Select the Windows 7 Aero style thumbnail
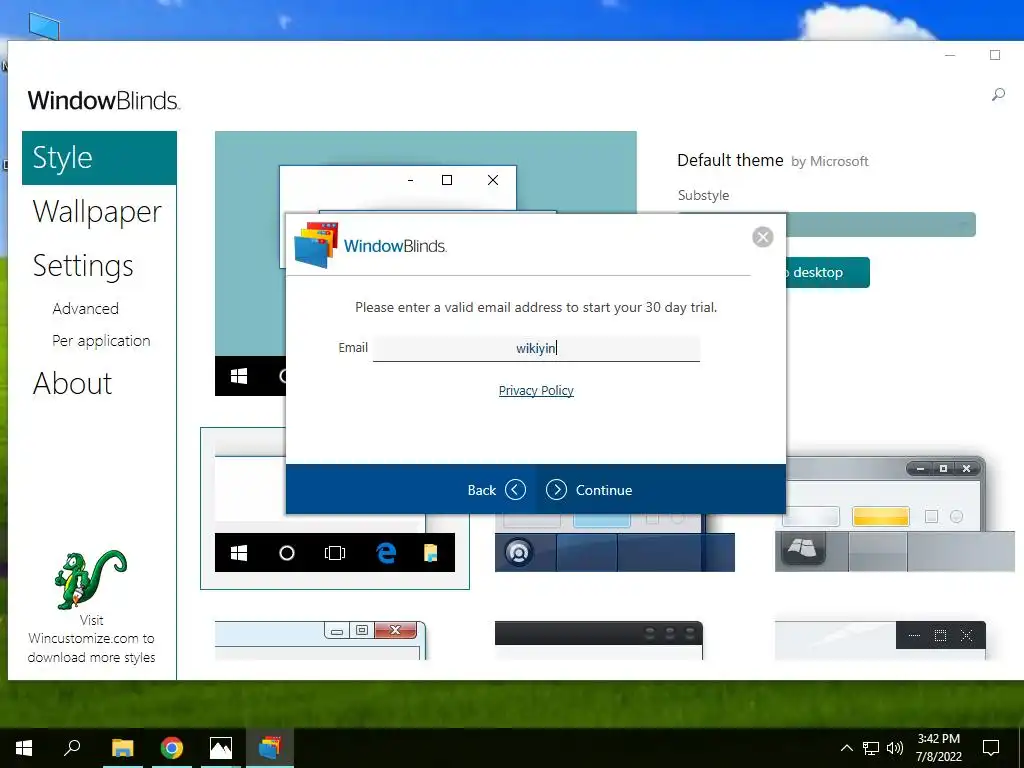 (x=321, y=640)
